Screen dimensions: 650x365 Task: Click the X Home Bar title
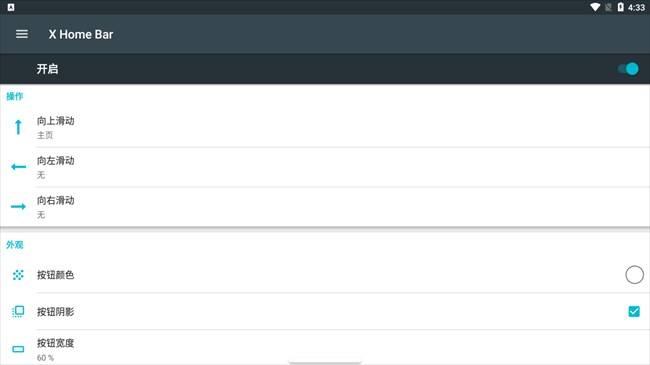[81, 34]
